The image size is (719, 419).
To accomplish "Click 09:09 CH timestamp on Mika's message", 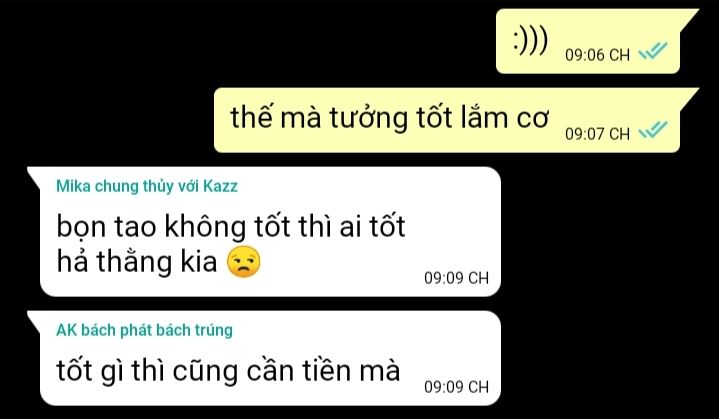I will point(456,278).
